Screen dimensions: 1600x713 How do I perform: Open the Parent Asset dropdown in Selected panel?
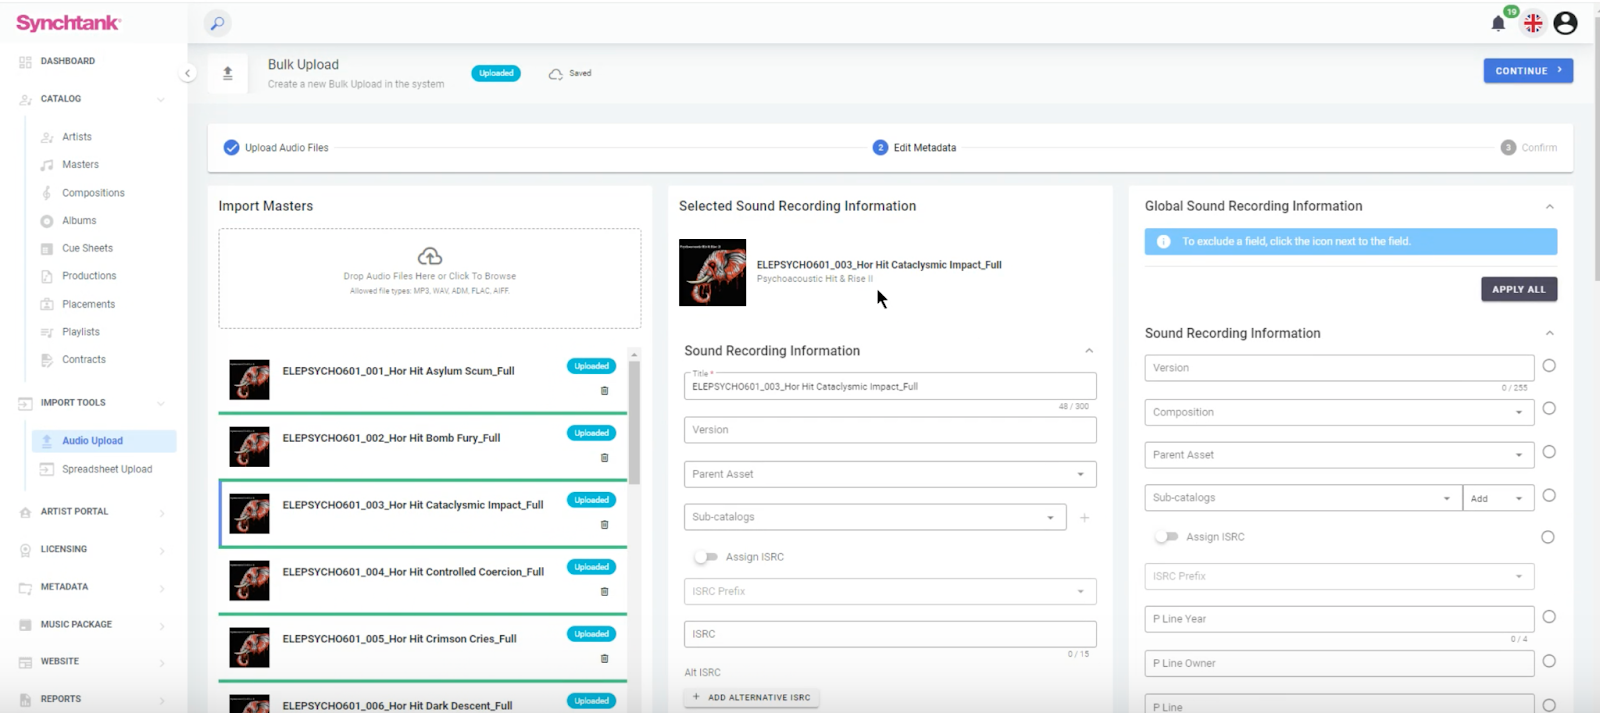889,474
